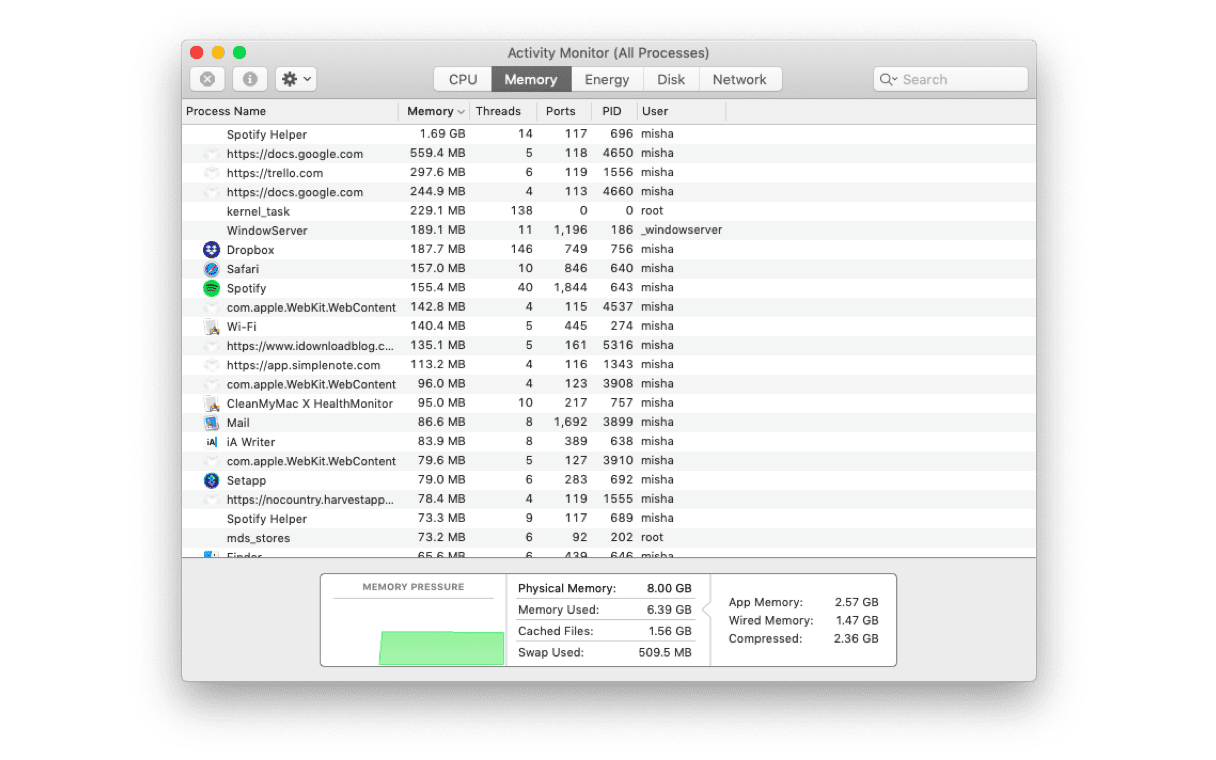Screen dimensions: 1216x760
Task: Click shield icon beside https://www.idownloadblog.c...
Action: [x=211, y=346]
